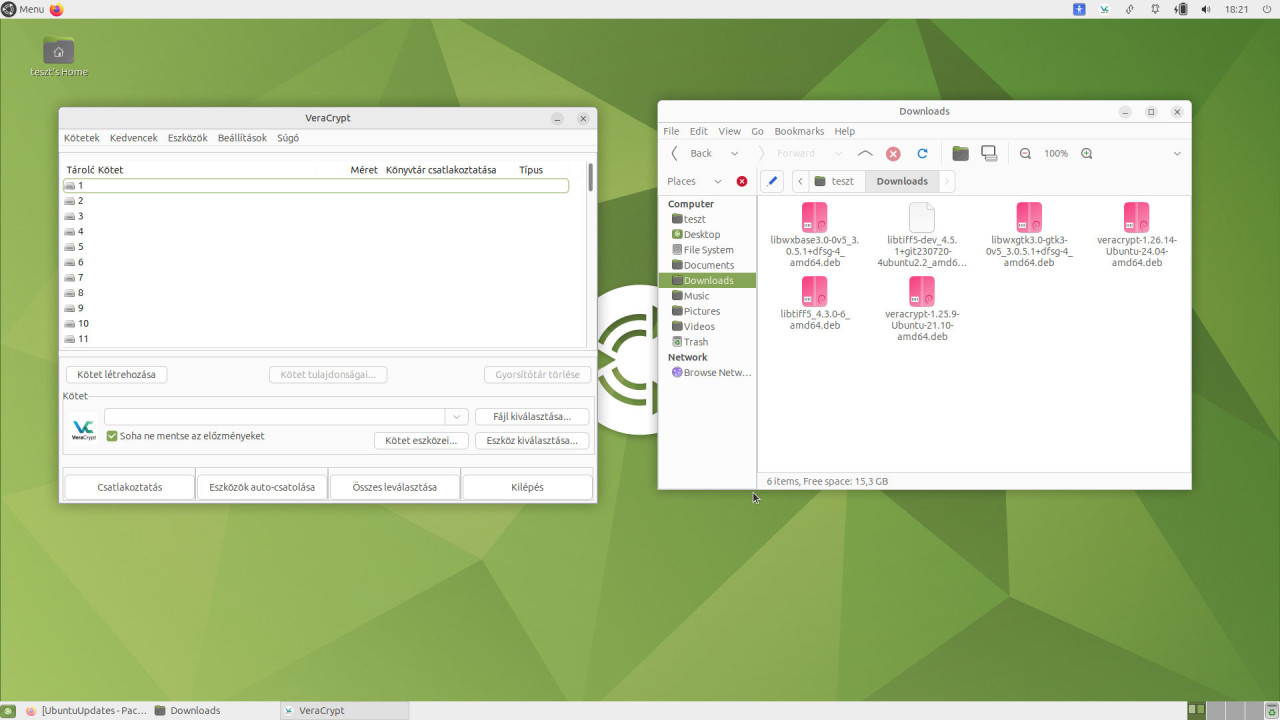Open Pictures in Places sidebar
1280x720 pixels.
(701, 311)
